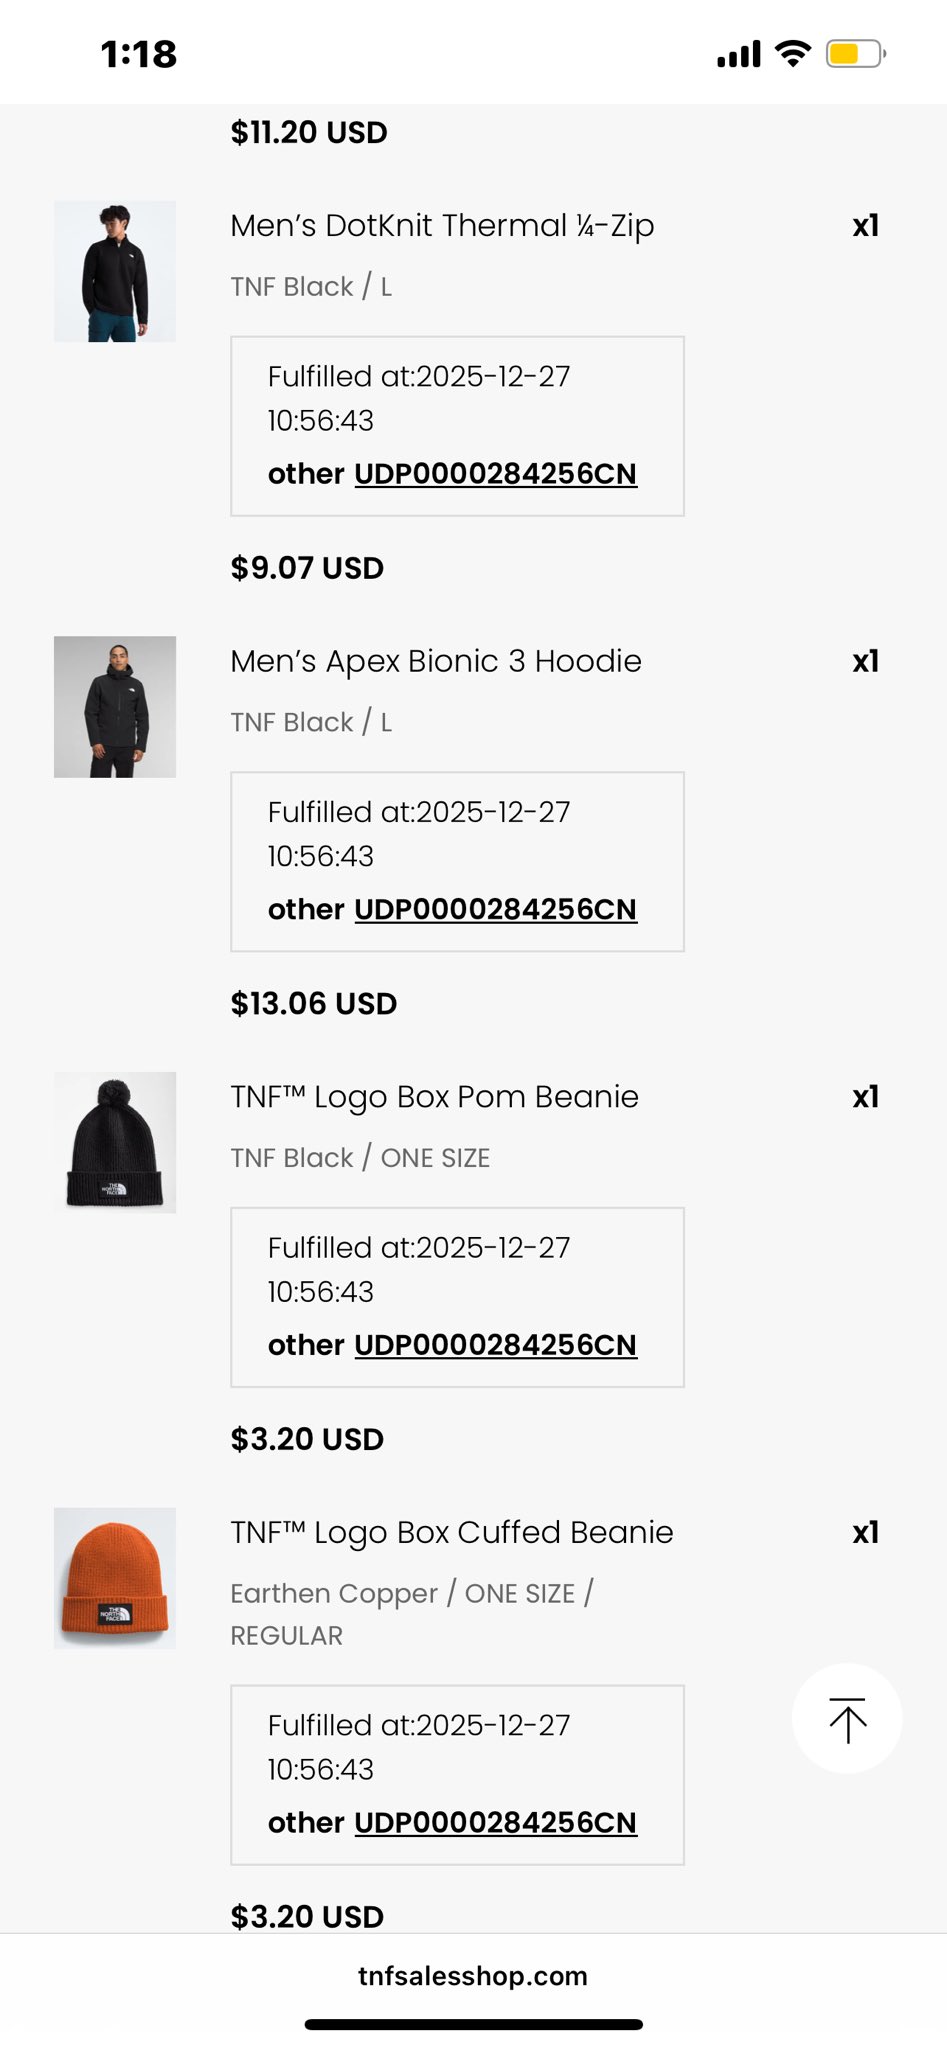Select the Men's DotKnit Thermal ¼-Zip title
The image size is (947, 2048).
pos(442,226)
